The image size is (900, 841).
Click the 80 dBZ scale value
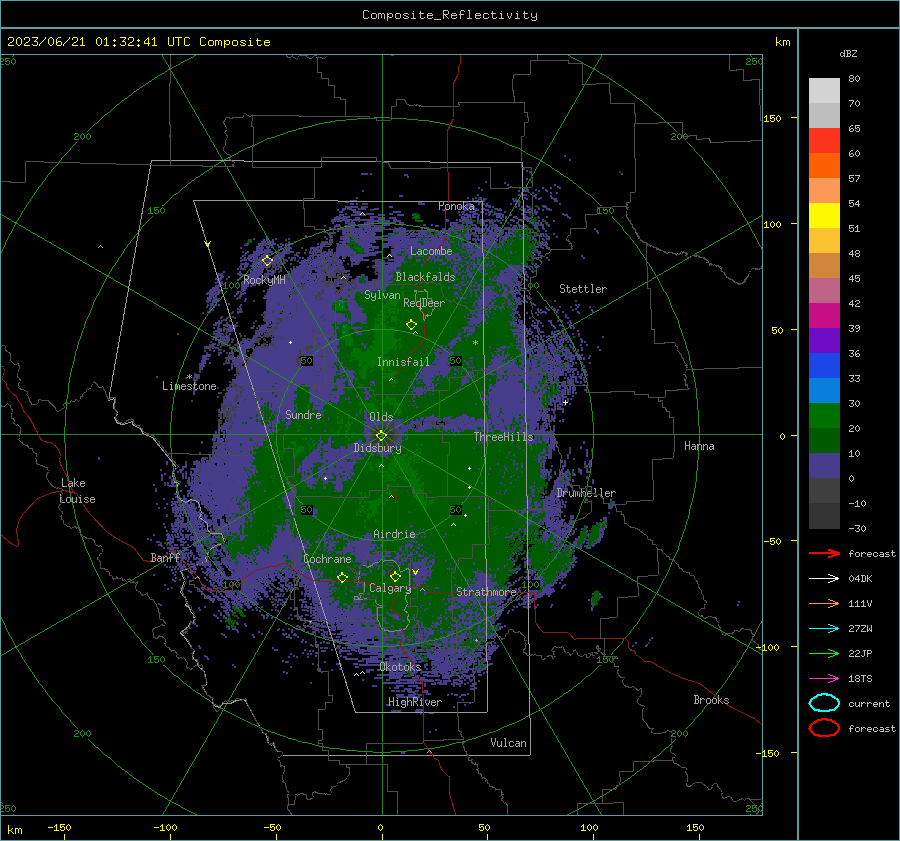pyautogui.click(x=855, y=79)
